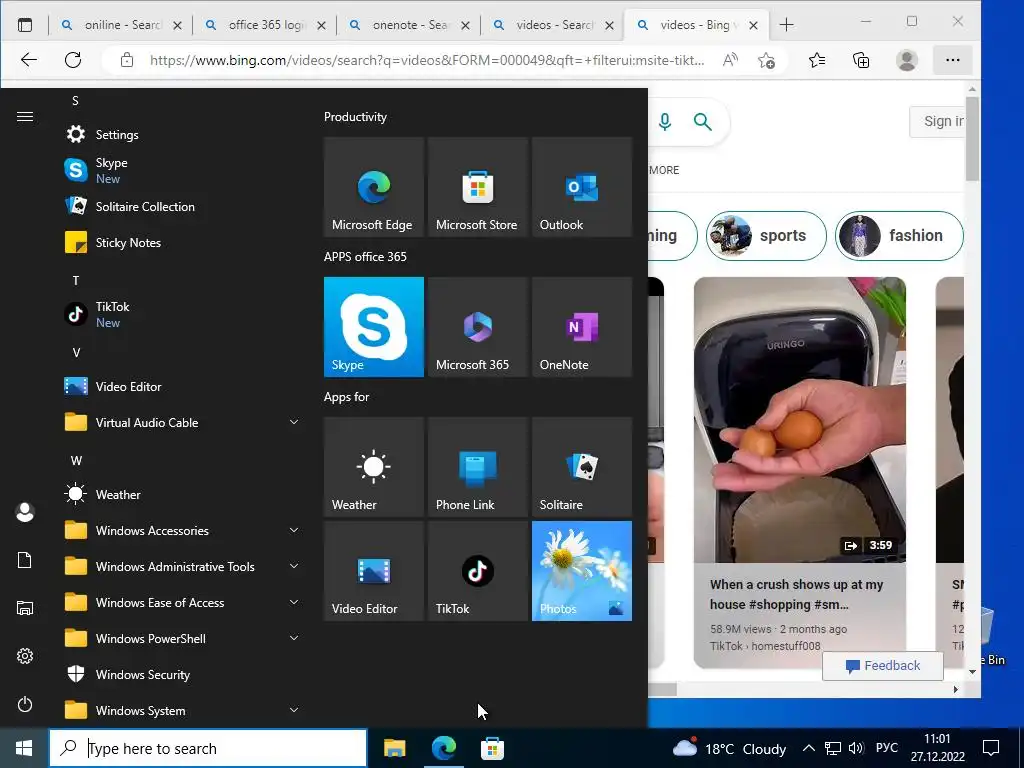This screenshot has width=1024, height=768.
Task: Click Sign in on Bing
Action: click(x=937, y=121)
